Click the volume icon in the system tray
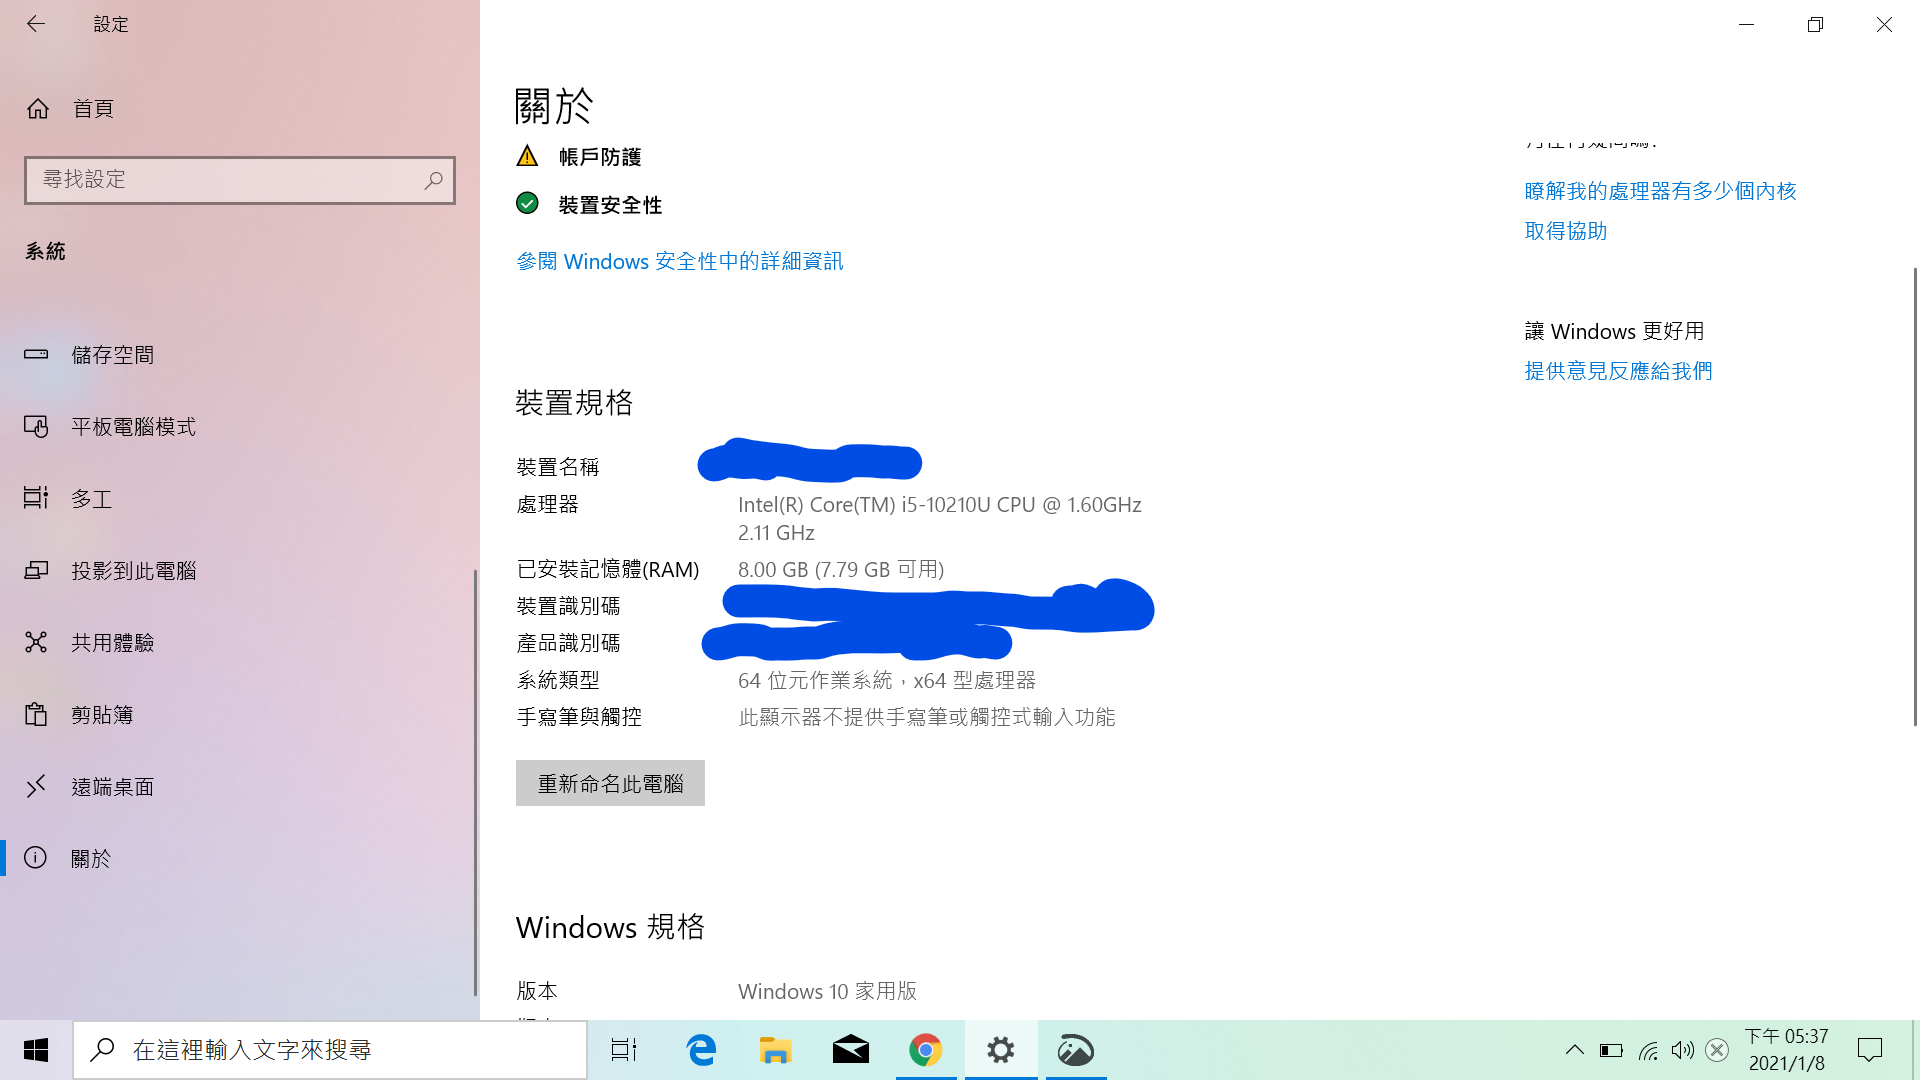Screen dimensions: 1920x1080 (x=1682, y=1050)
